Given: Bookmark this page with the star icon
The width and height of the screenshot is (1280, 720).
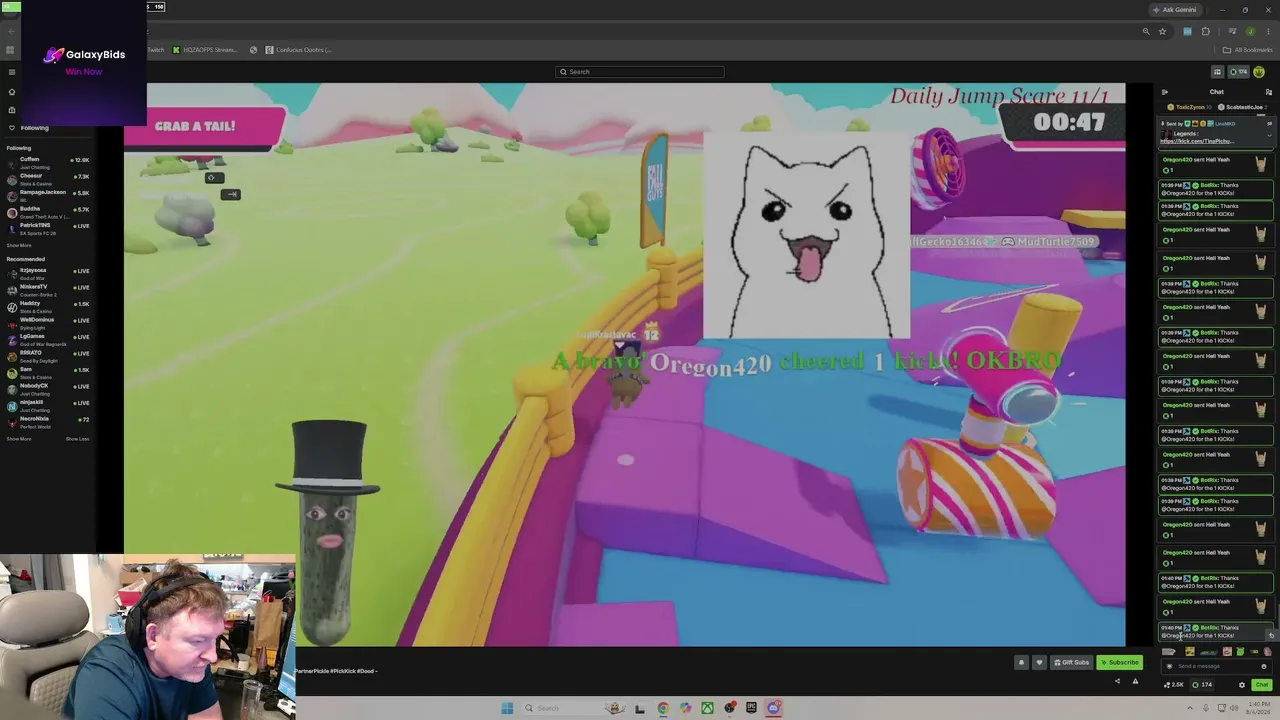Looking at the screenshot, I should pos(1162,32).
